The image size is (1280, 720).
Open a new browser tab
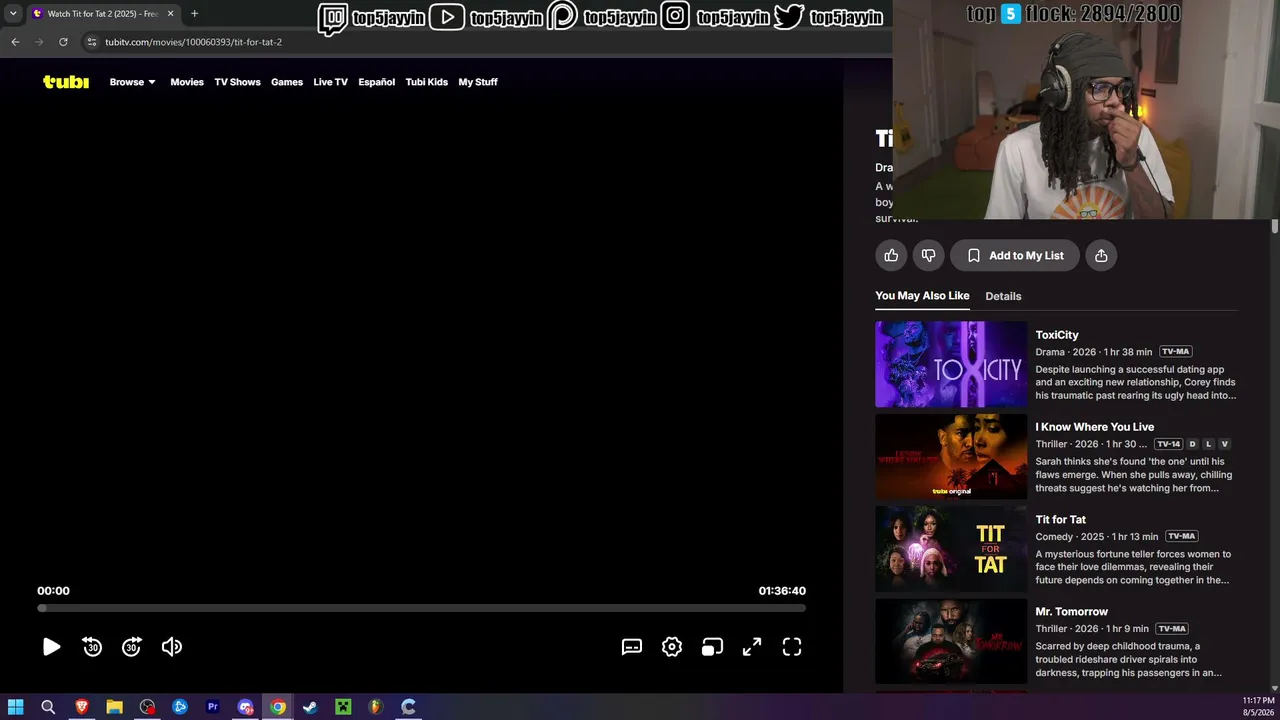194,14
